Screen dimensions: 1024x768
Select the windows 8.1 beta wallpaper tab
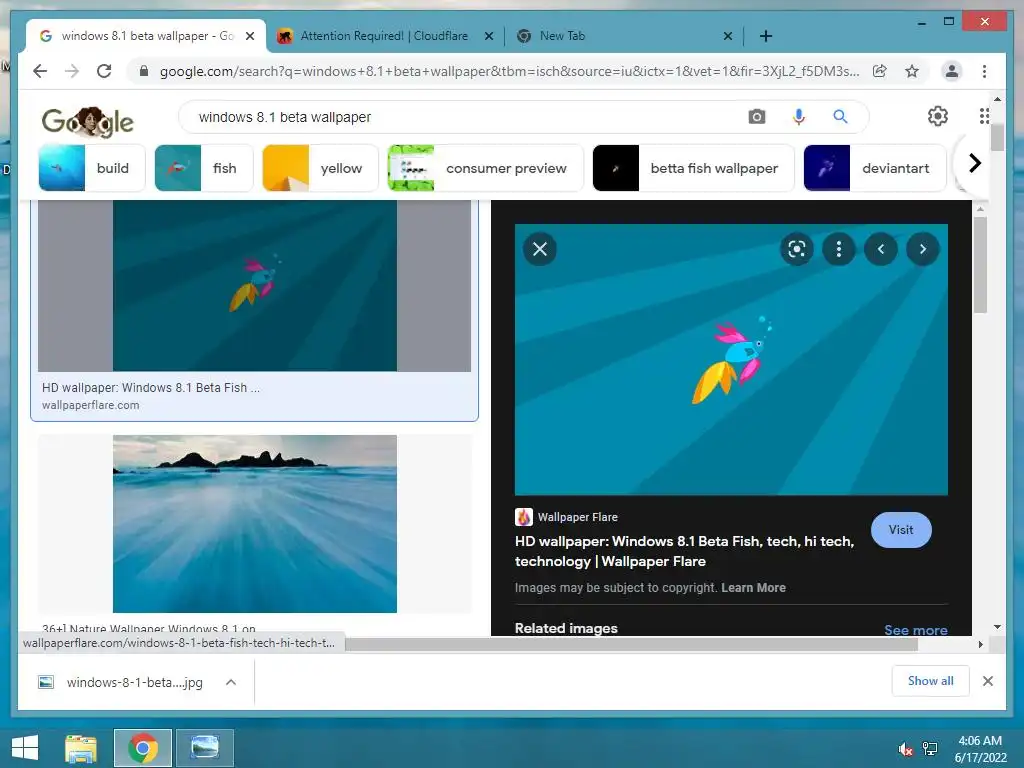[146, 36]
